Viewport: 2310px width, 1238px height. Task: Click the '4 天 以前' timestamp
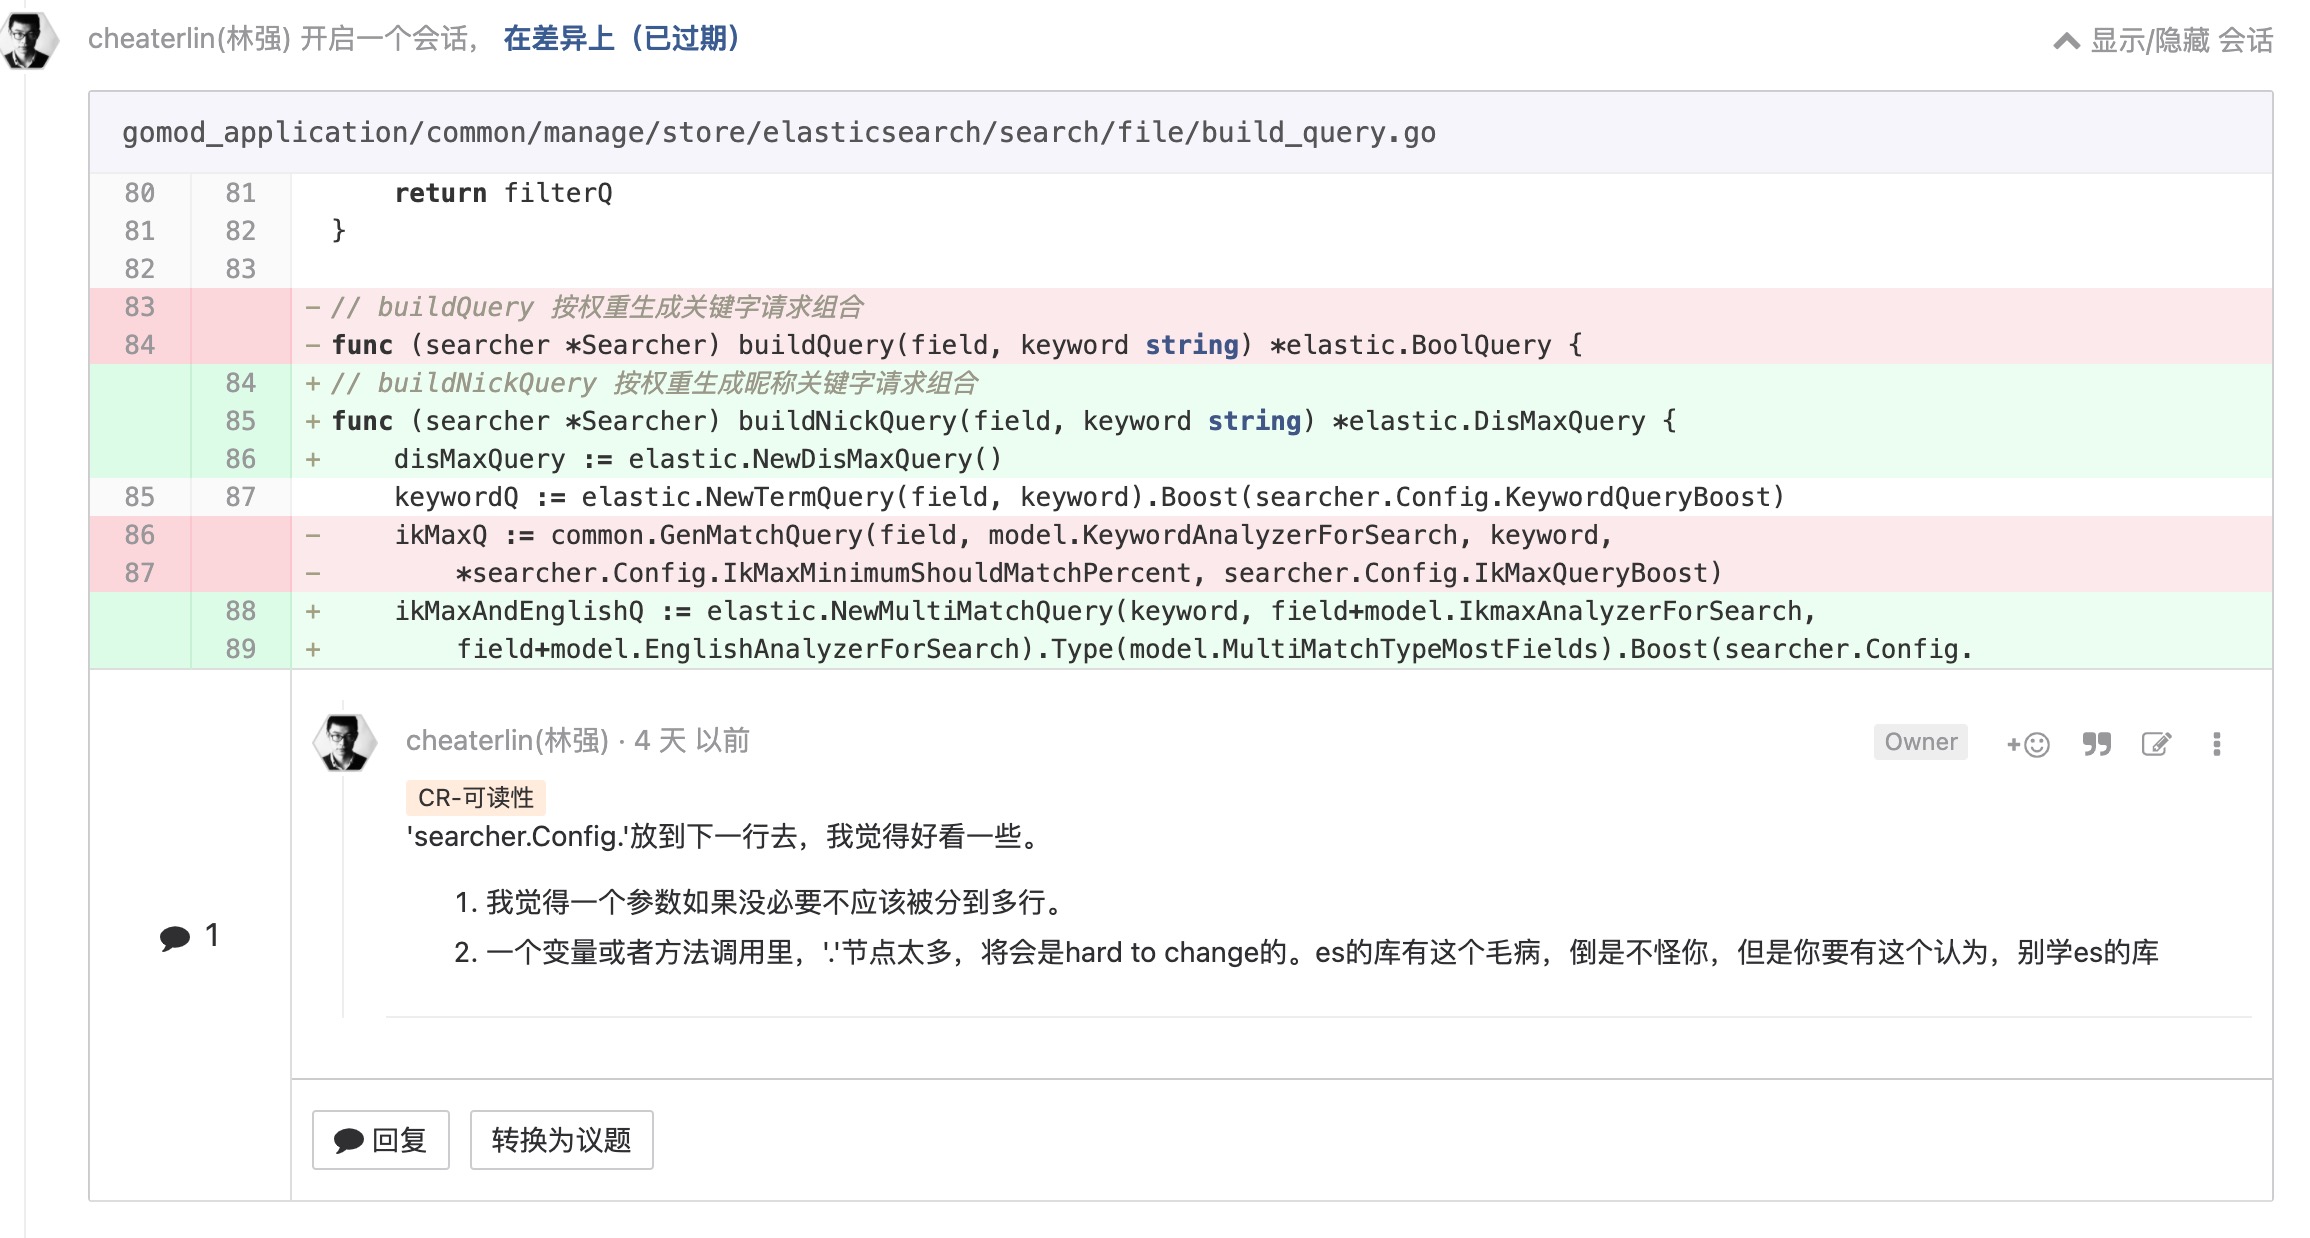692,741
